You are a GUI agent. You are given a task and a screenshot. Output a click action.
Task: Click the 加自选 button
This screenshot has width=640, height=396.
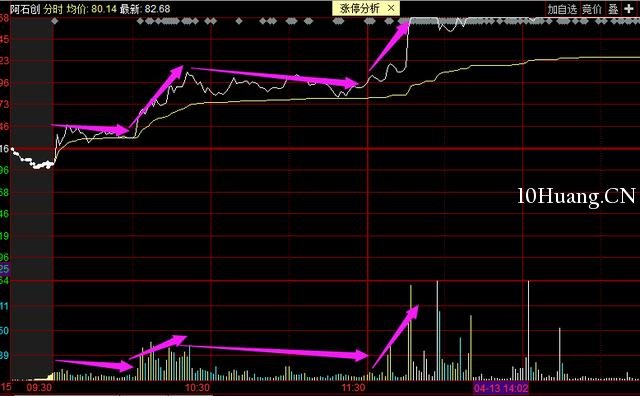pyautogui.click(x=562, y=9)
